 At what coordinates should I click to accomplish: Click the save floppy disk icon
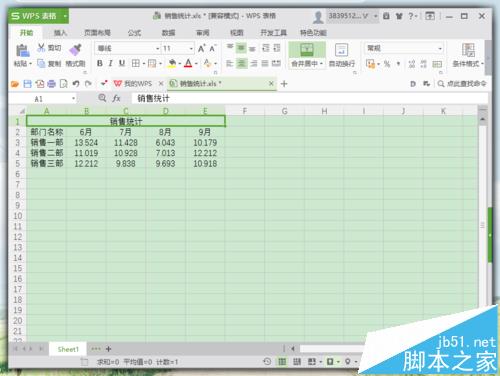(x=27, y=84)
